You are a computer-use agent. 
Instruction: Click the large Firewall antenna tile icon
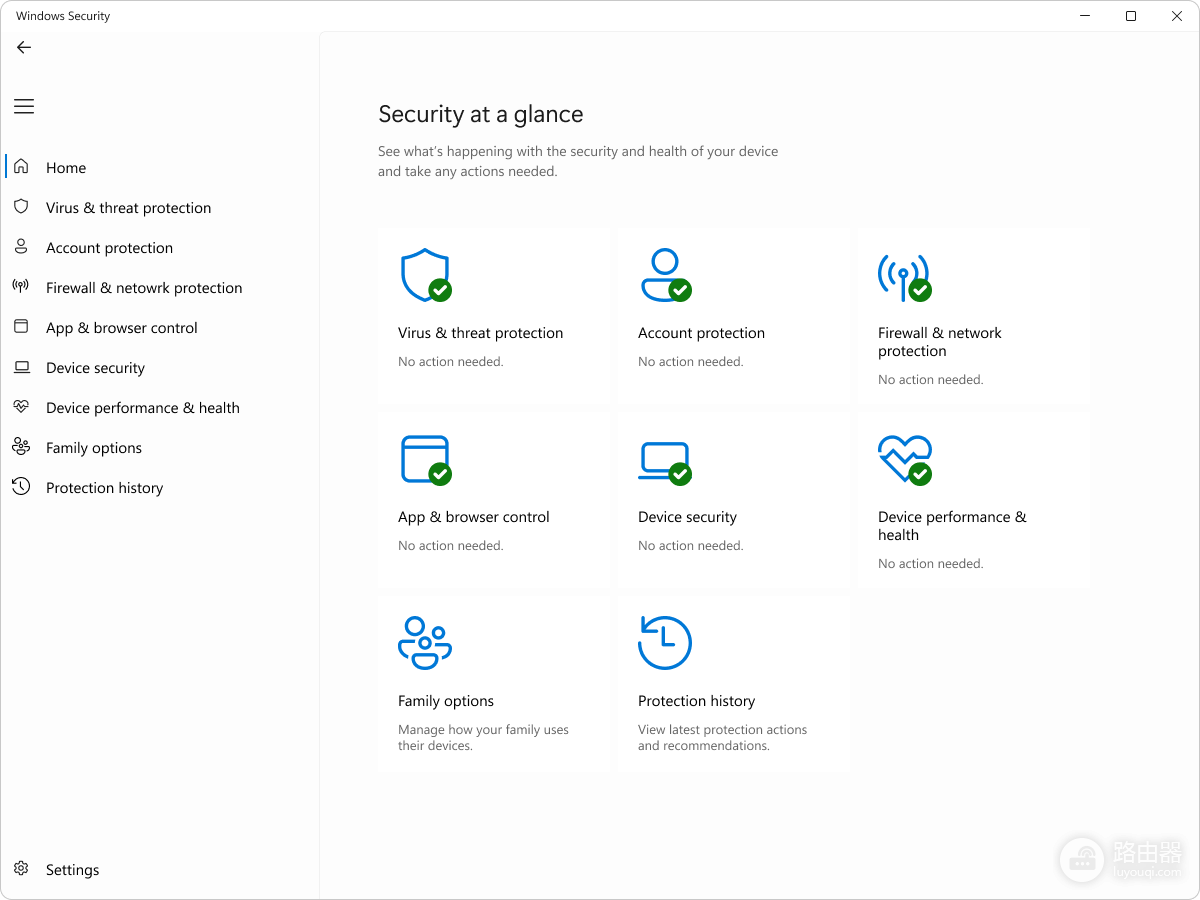(x=905, y=277)
